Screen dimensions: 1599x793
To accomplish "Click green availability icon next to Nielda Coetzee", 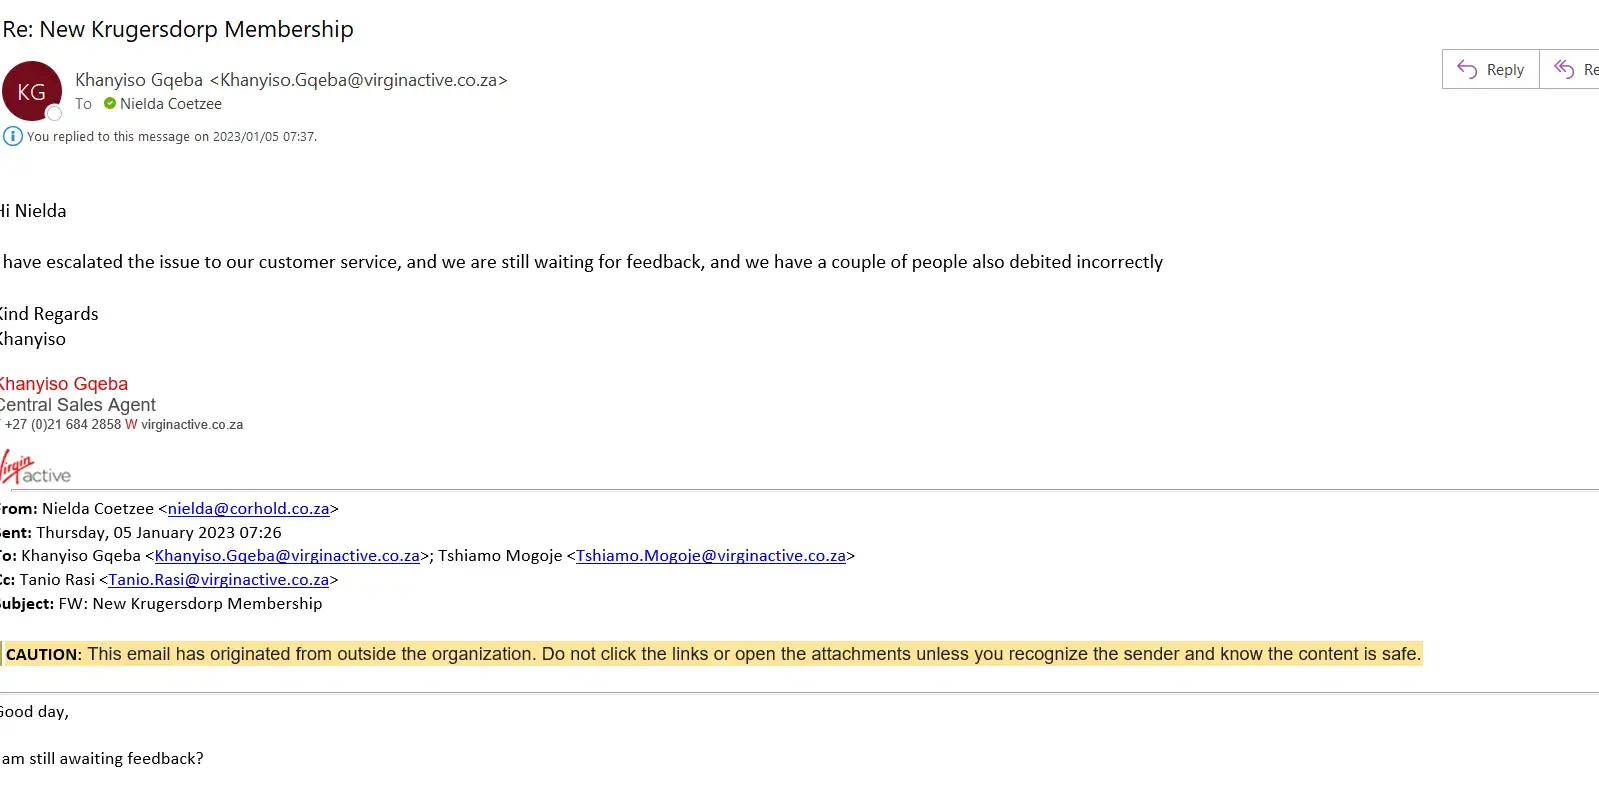I will [x=110, y=104].
